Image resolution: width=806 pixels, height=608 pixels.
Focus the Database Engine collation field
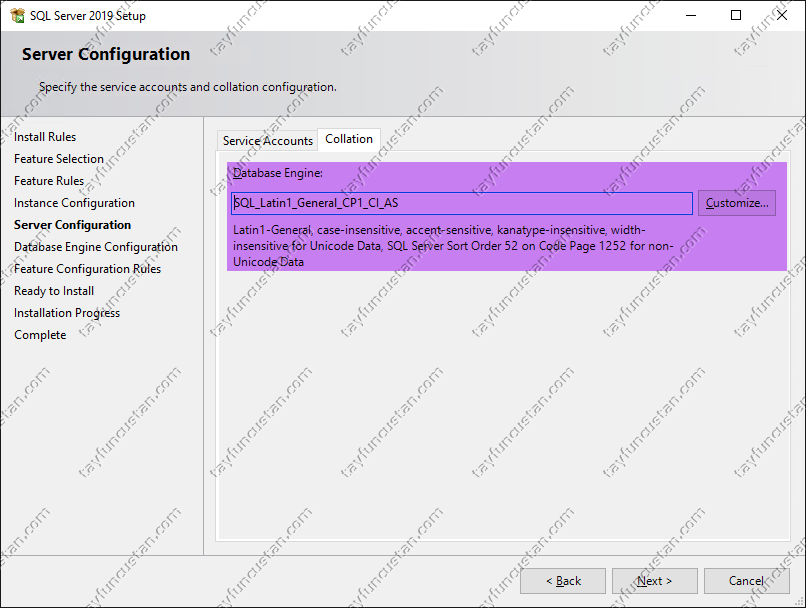tap(462, 203)
